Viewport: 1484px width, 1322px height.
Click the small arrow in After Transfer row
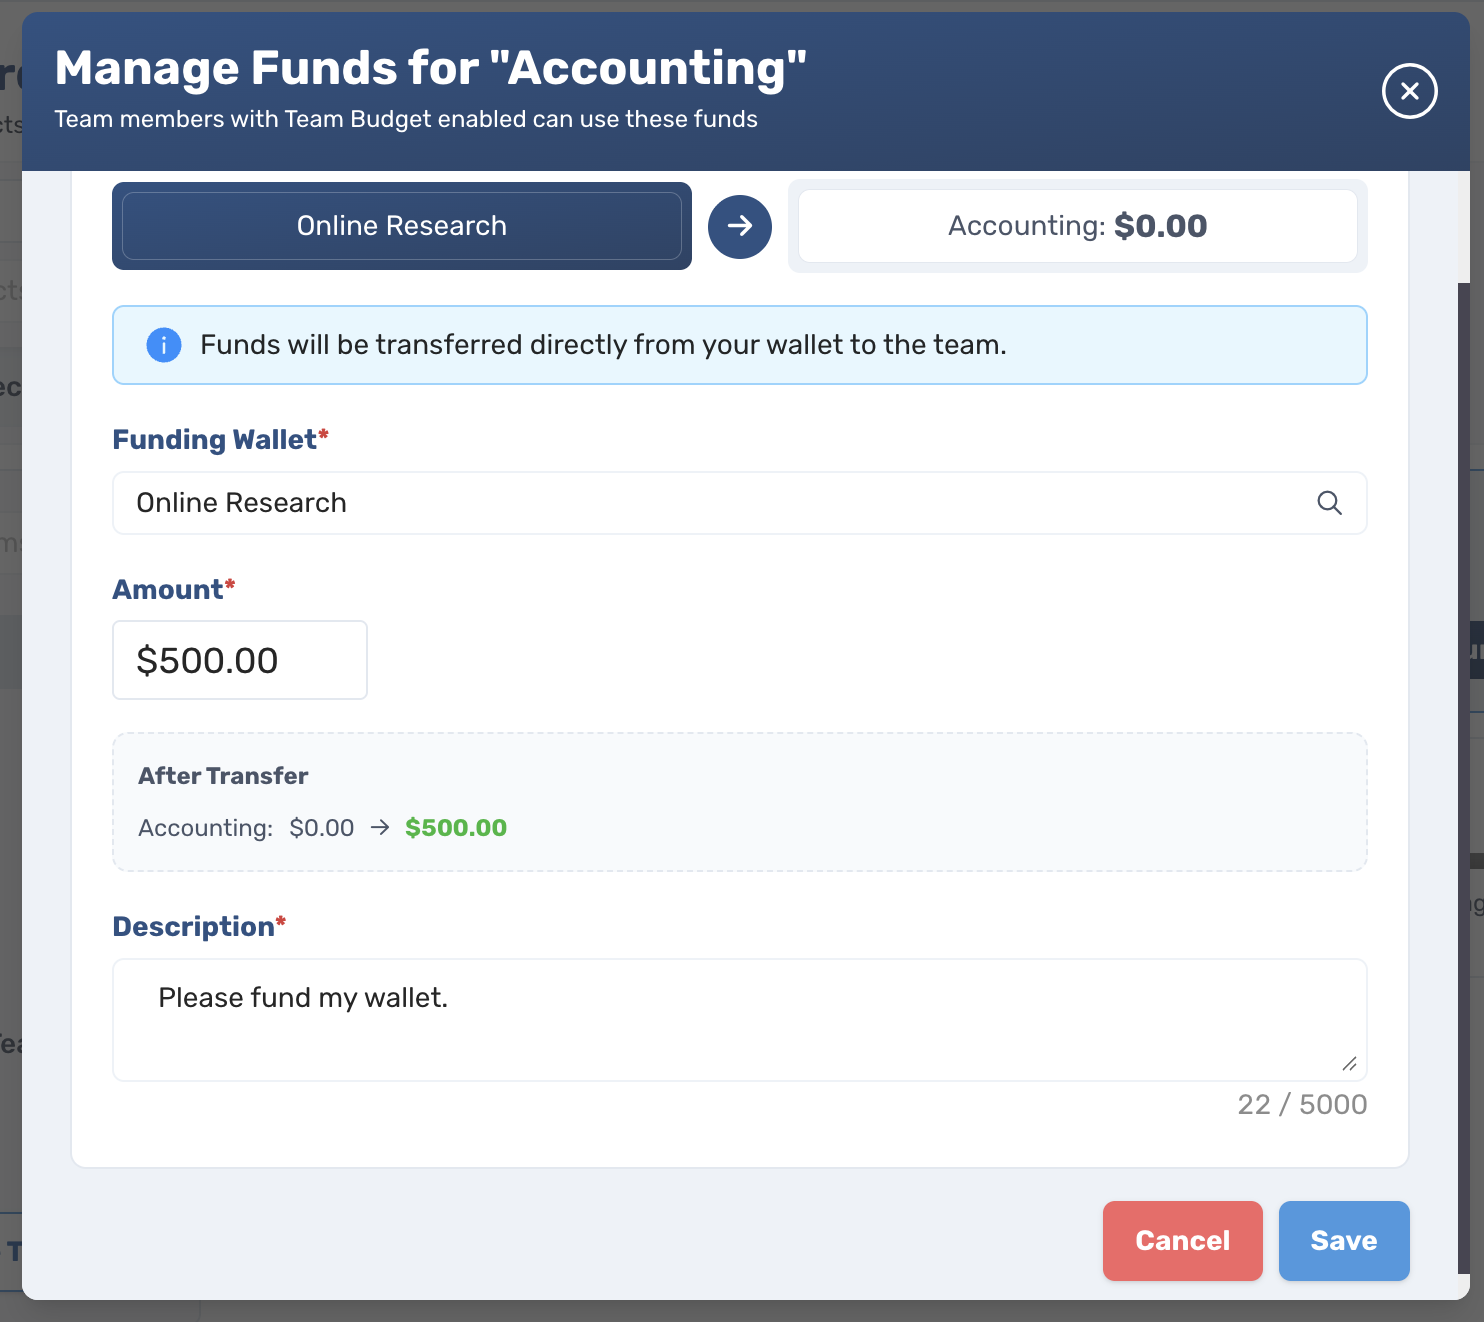pos(380,828)
